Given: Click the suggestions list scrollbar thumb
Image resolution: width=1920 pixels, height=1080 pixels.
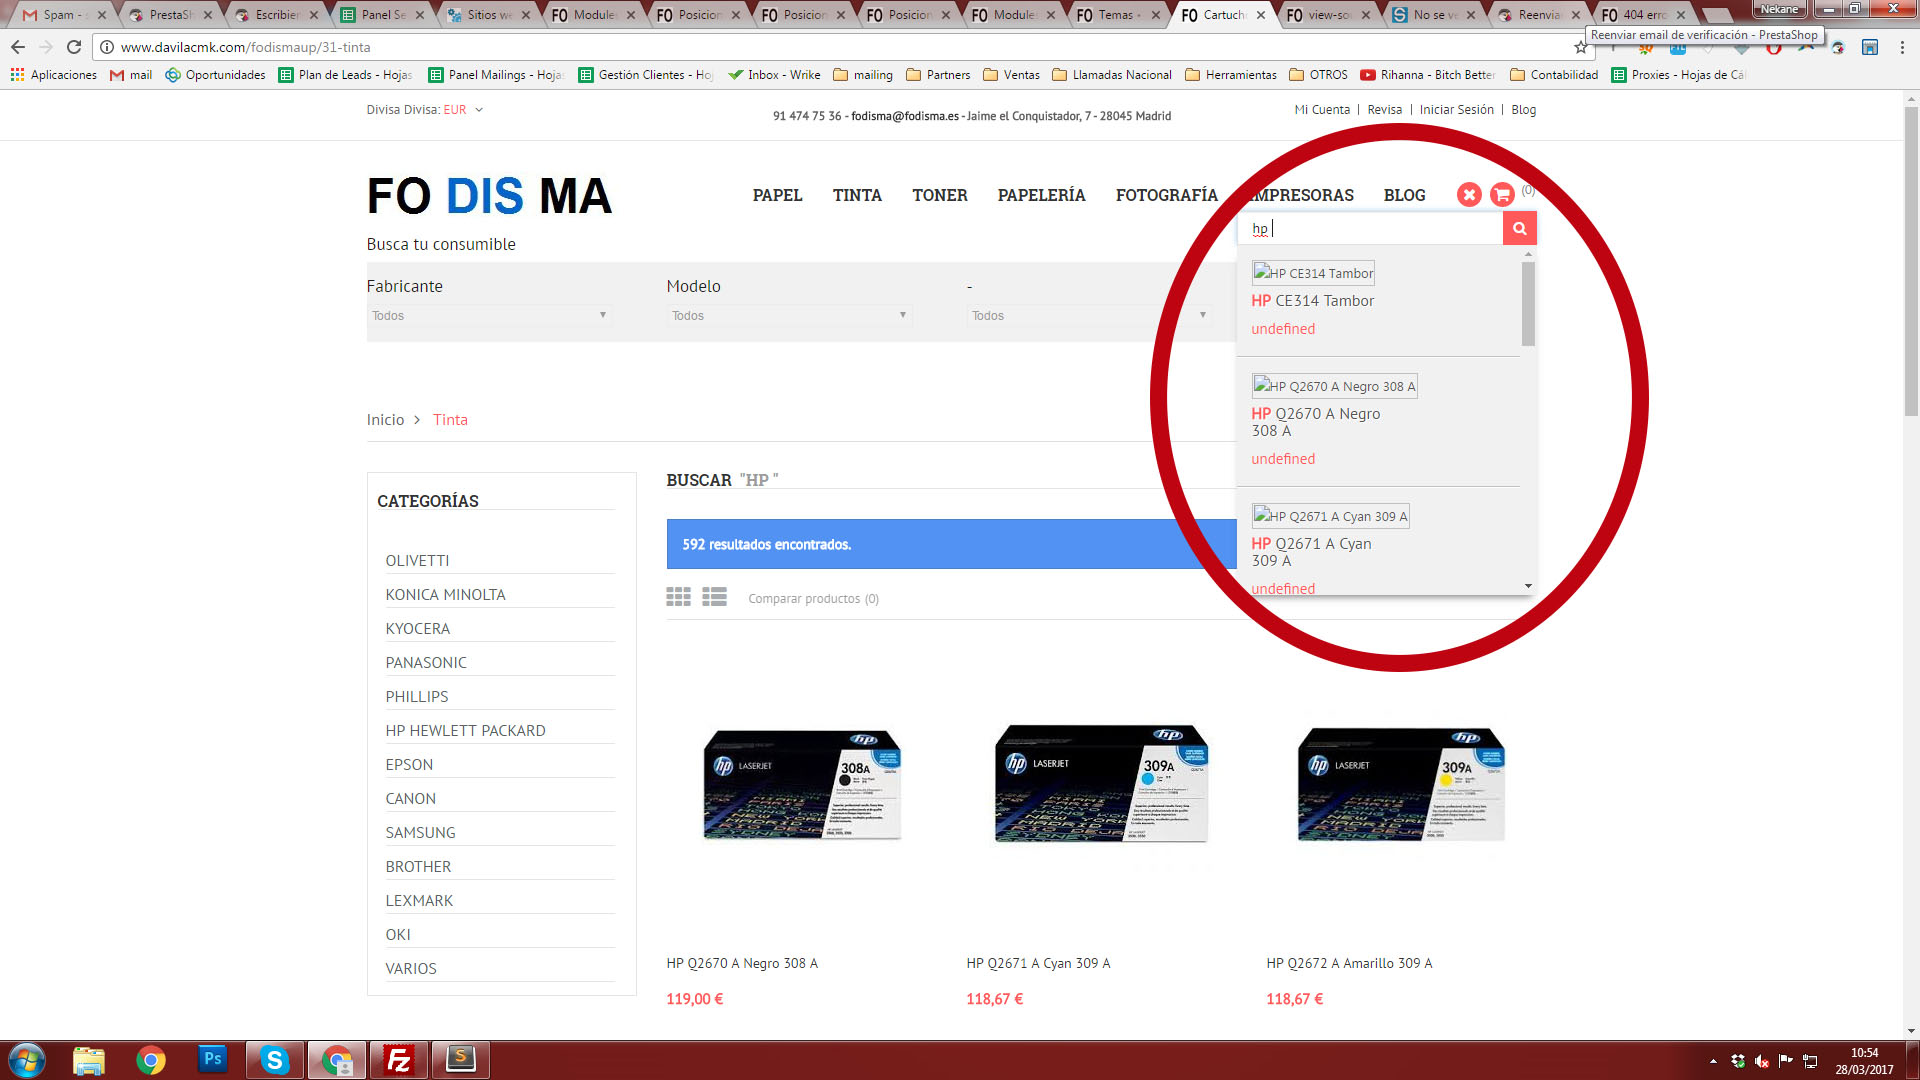Looking at the screenshot, I should tap(1528, 304).
